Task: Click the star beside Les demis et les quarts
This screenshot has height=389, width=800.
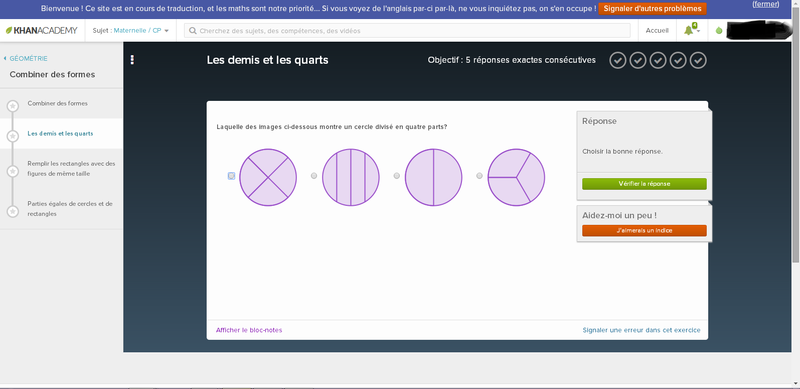Action: (13, 136)
